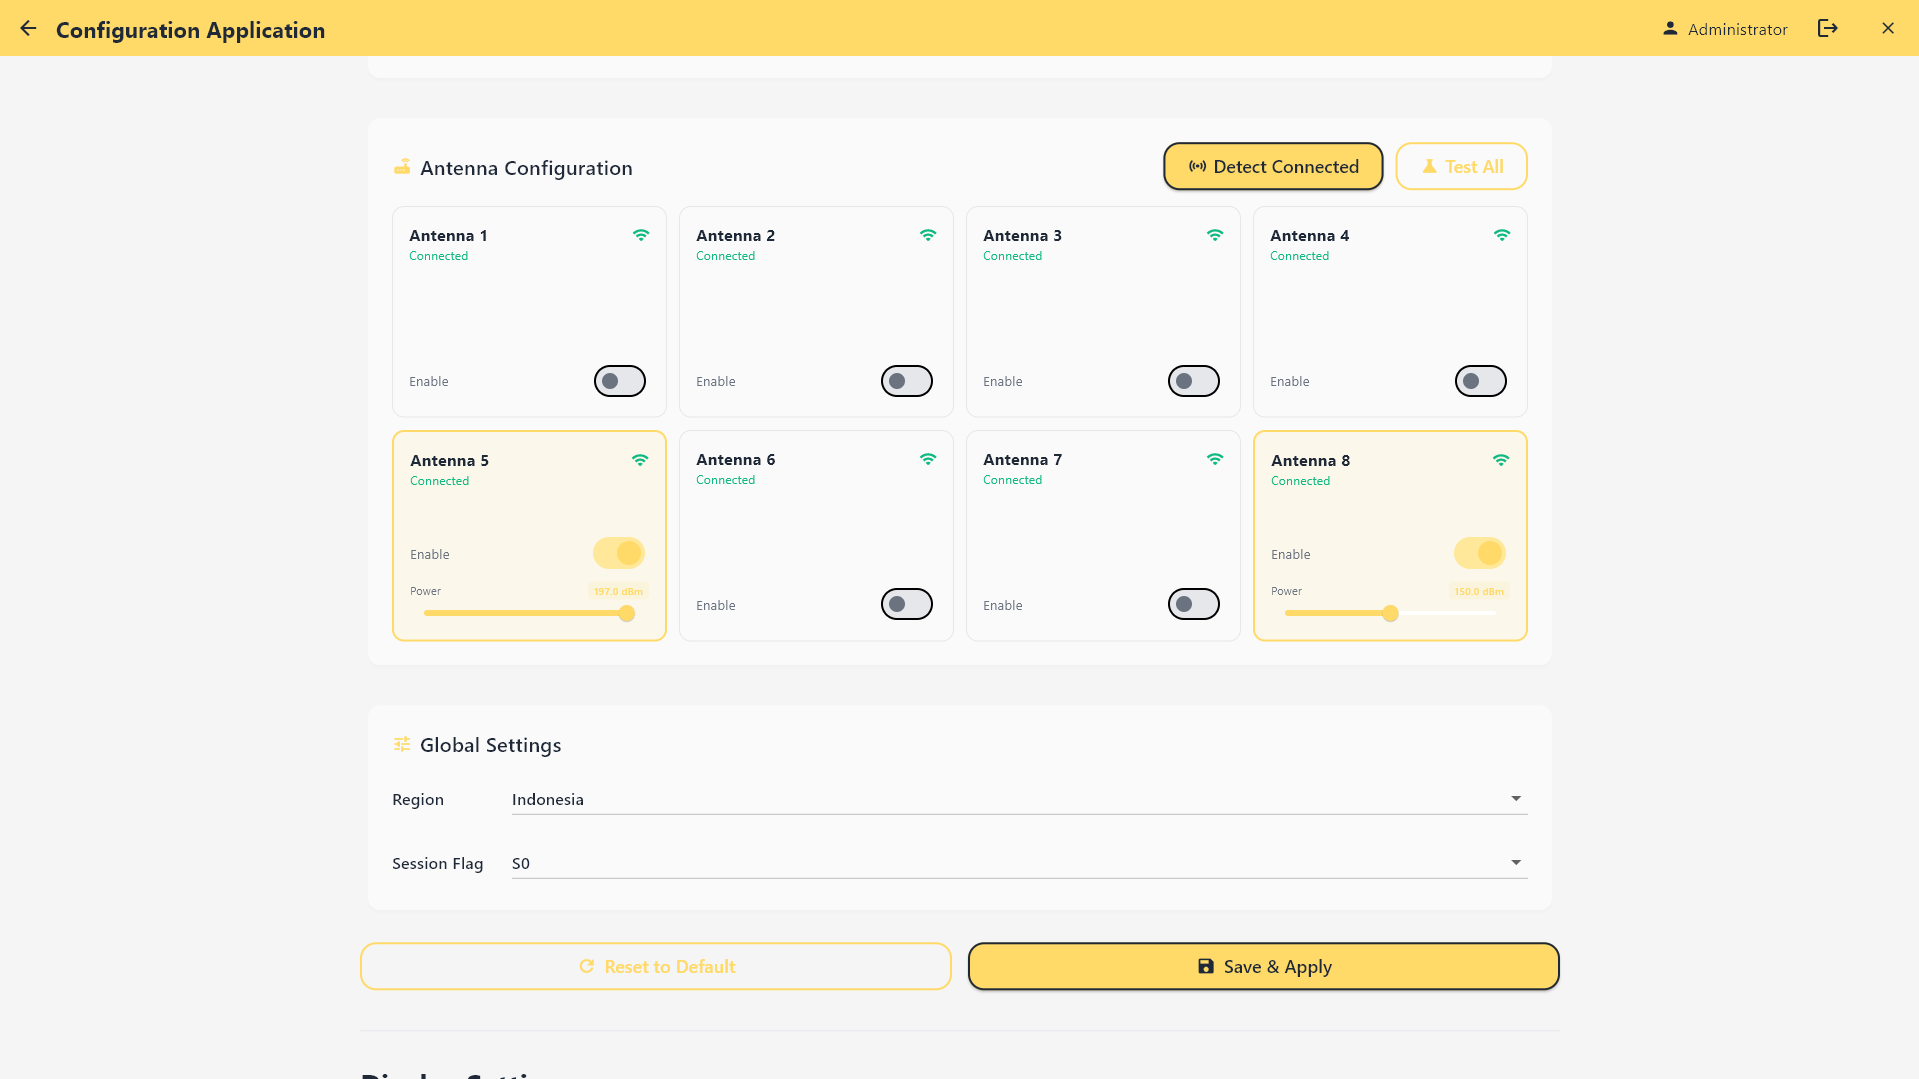
Task: Expand the Session Flag dropdown
Action: click(1018, 863)
